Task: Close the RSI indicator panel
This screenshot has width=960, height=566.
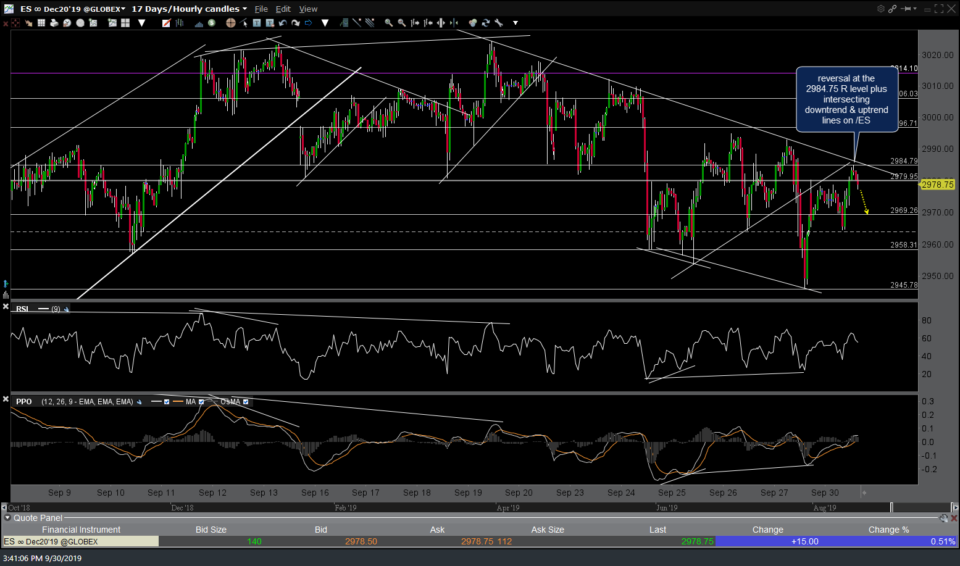Action: tap(6, 306)
